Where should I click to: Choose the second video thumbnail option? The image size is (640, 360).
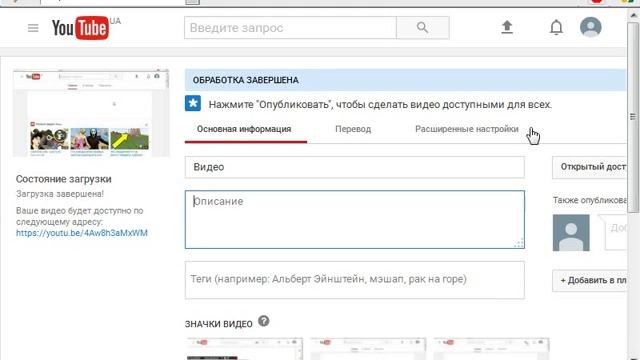click(x=368, y=349)
